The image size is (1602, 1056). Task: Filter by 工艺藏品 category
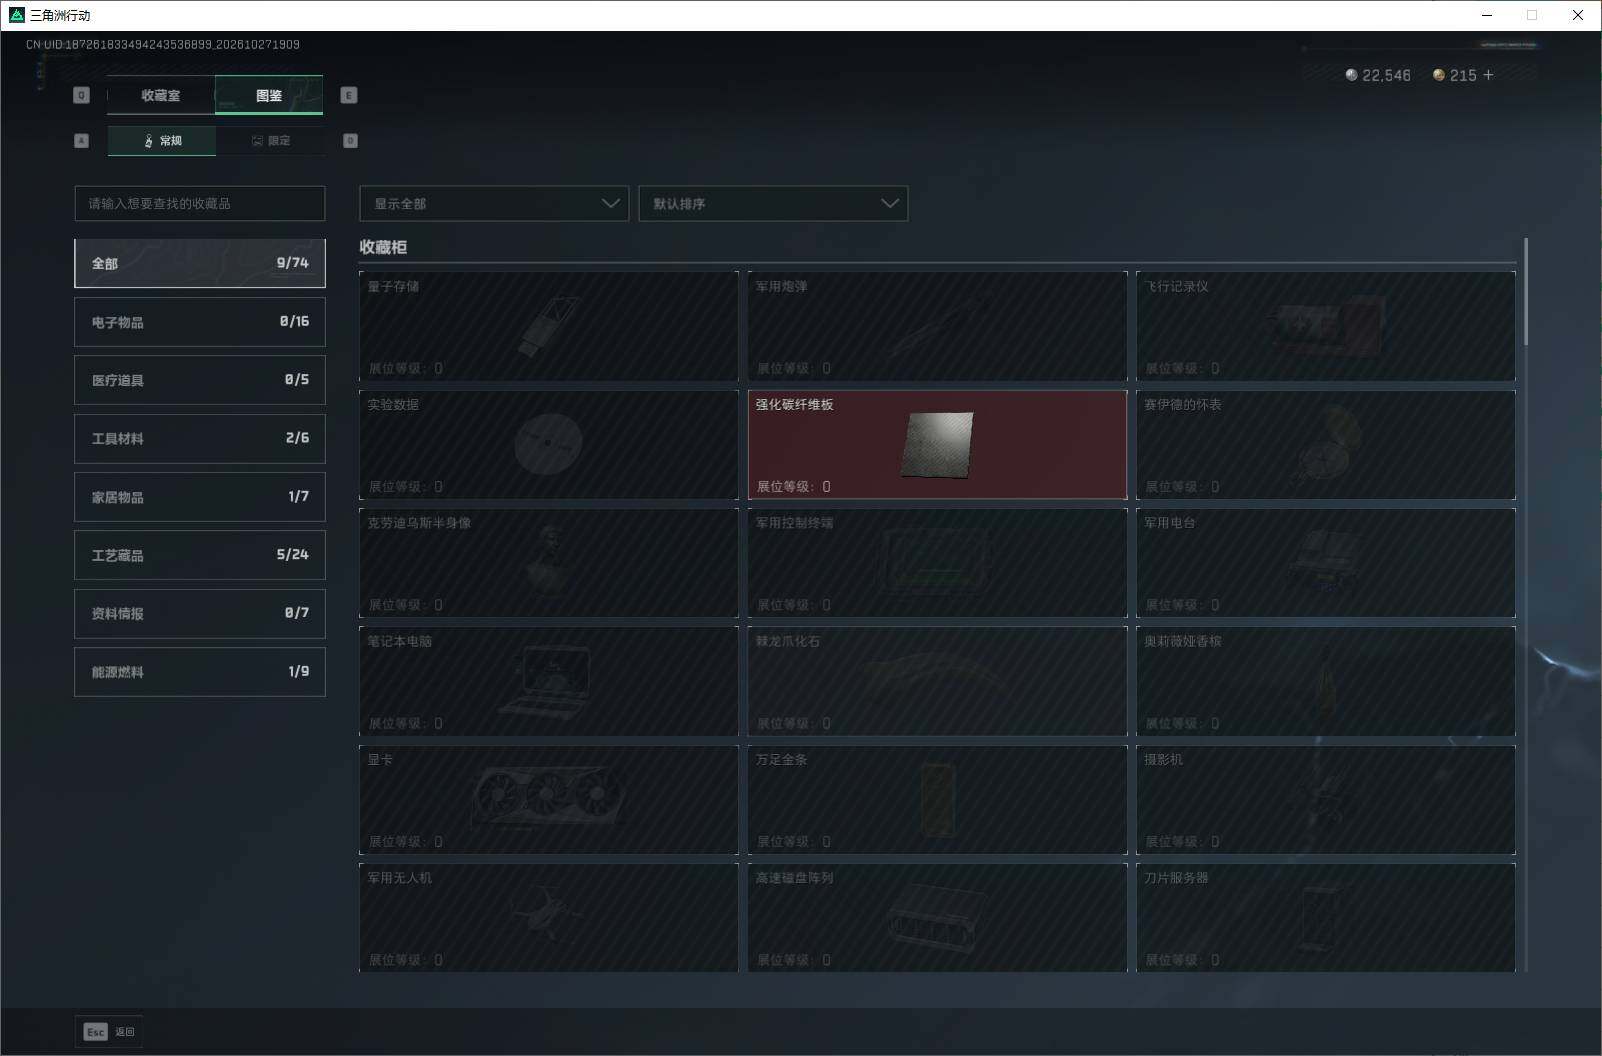pos(200,555)
